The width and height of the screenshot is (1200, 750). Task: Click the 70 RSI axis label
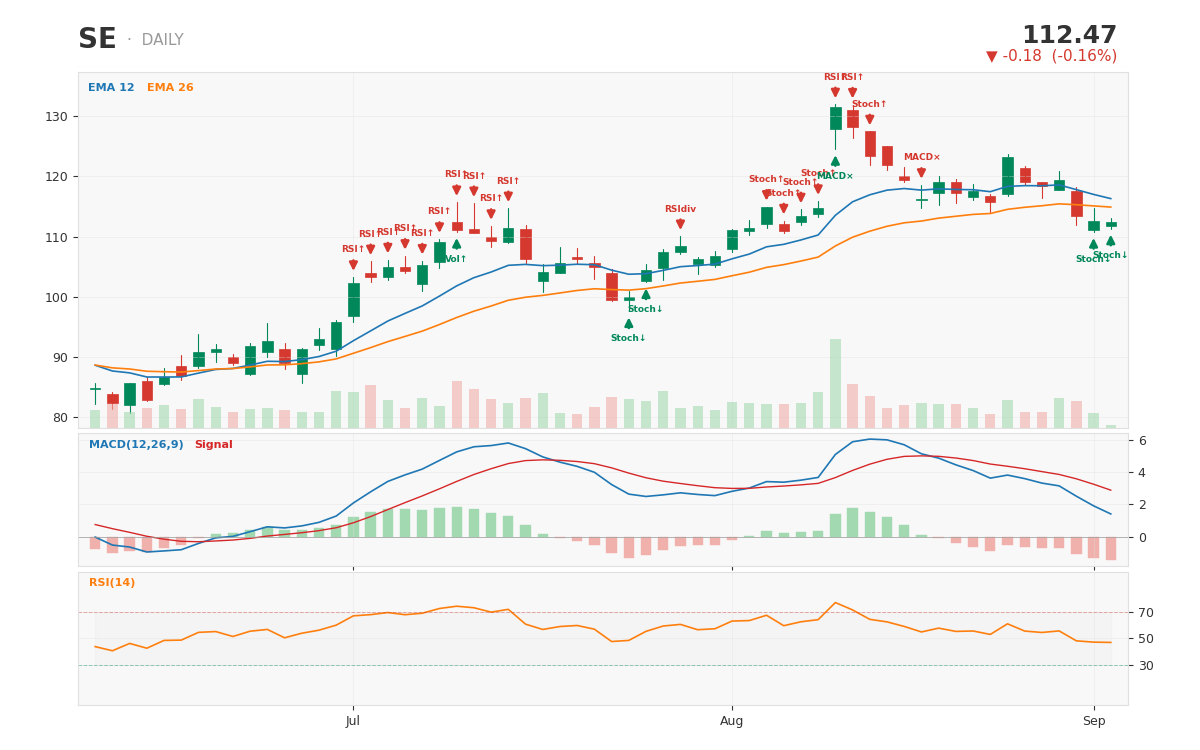pos(1146,613)
